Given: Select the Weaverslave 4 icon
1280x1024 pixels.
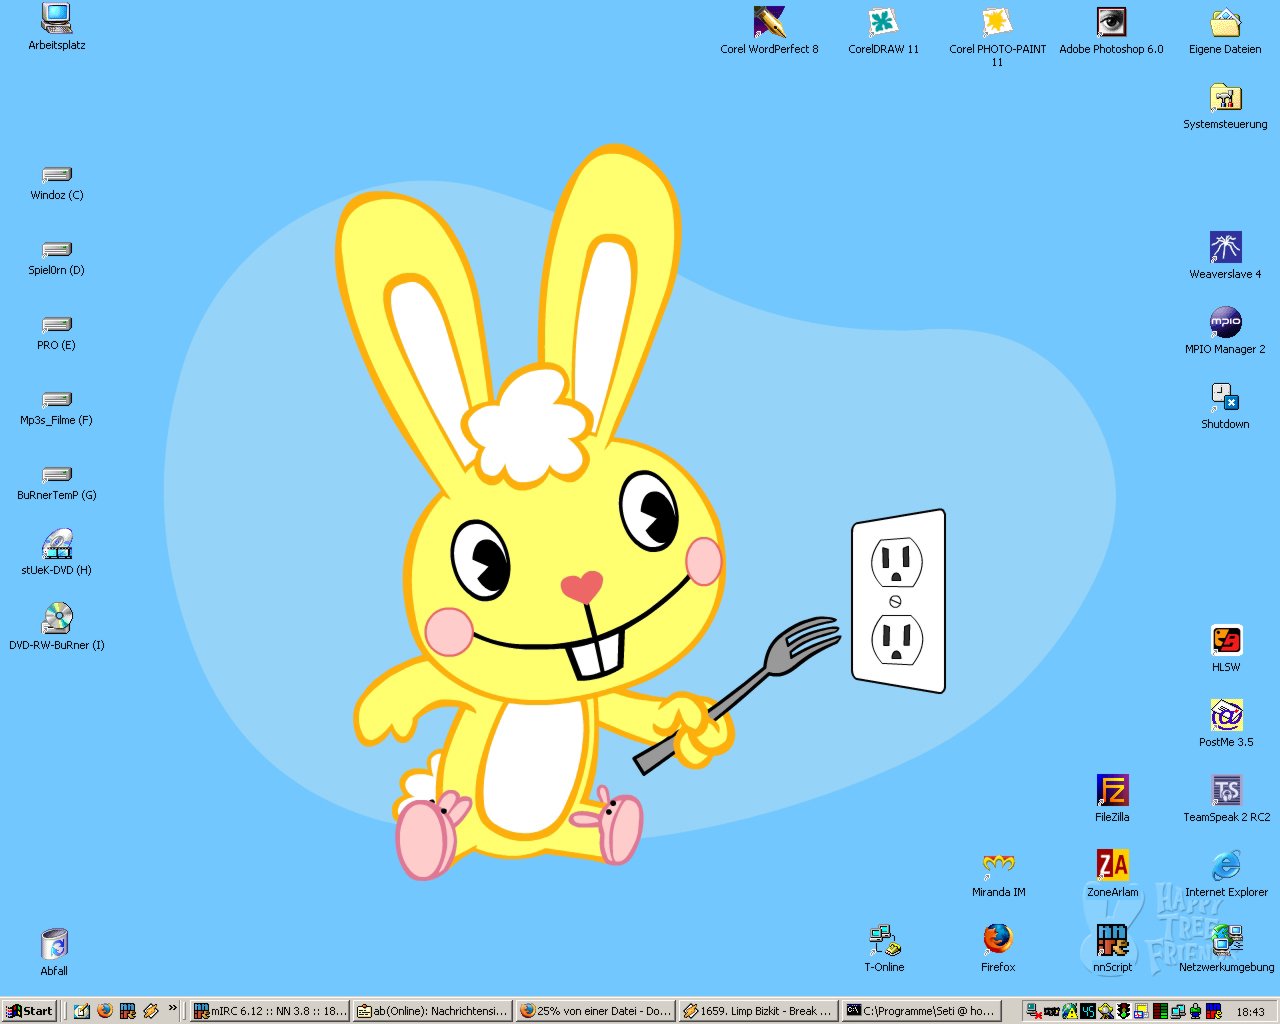Looking at the screenshot, I should pos(1225,247).
